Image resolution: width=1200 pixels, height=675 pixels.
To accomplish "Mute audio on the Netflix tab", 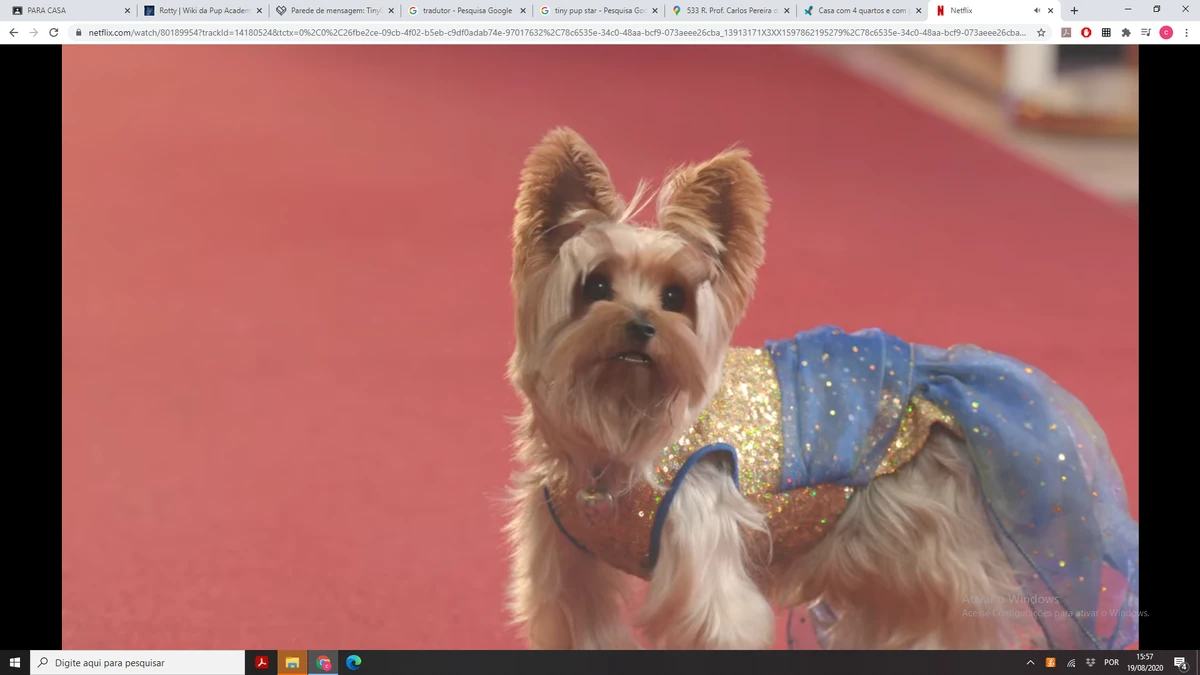I will 1037,10.
